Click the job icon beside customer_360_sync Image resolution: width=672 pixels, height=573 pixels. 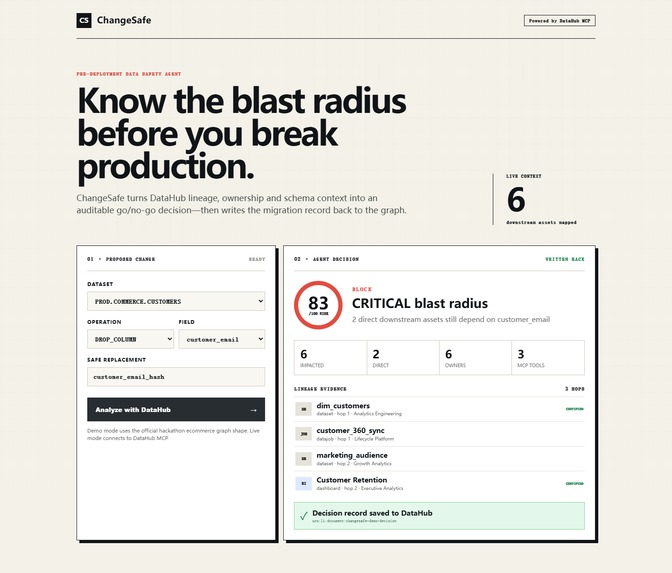pyautogui.click(x=303, y=434)
